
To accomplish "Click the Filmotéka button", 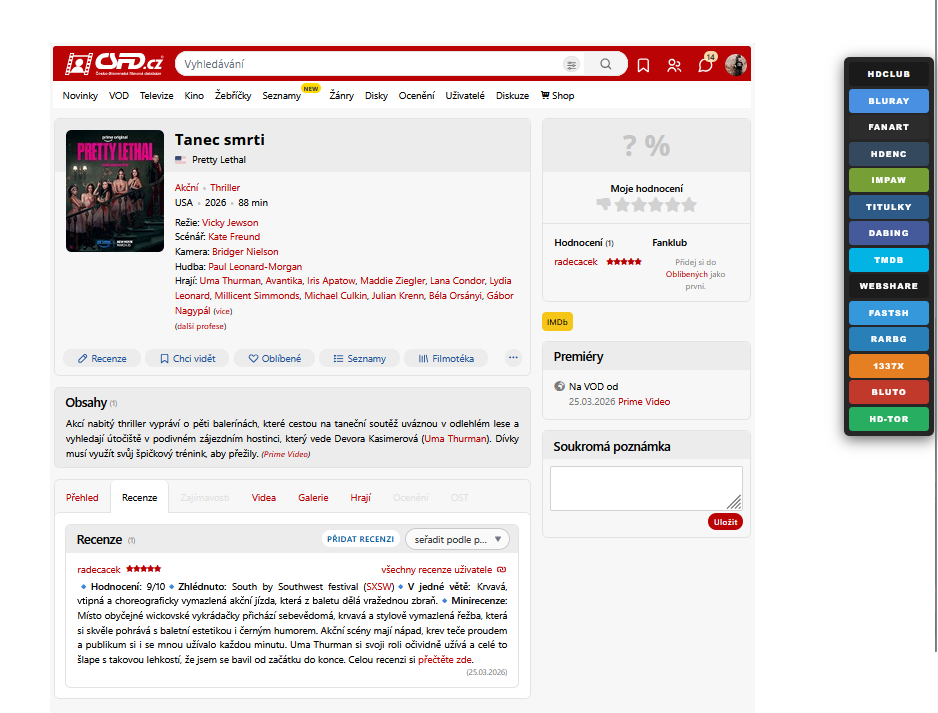I will [446, 358].
